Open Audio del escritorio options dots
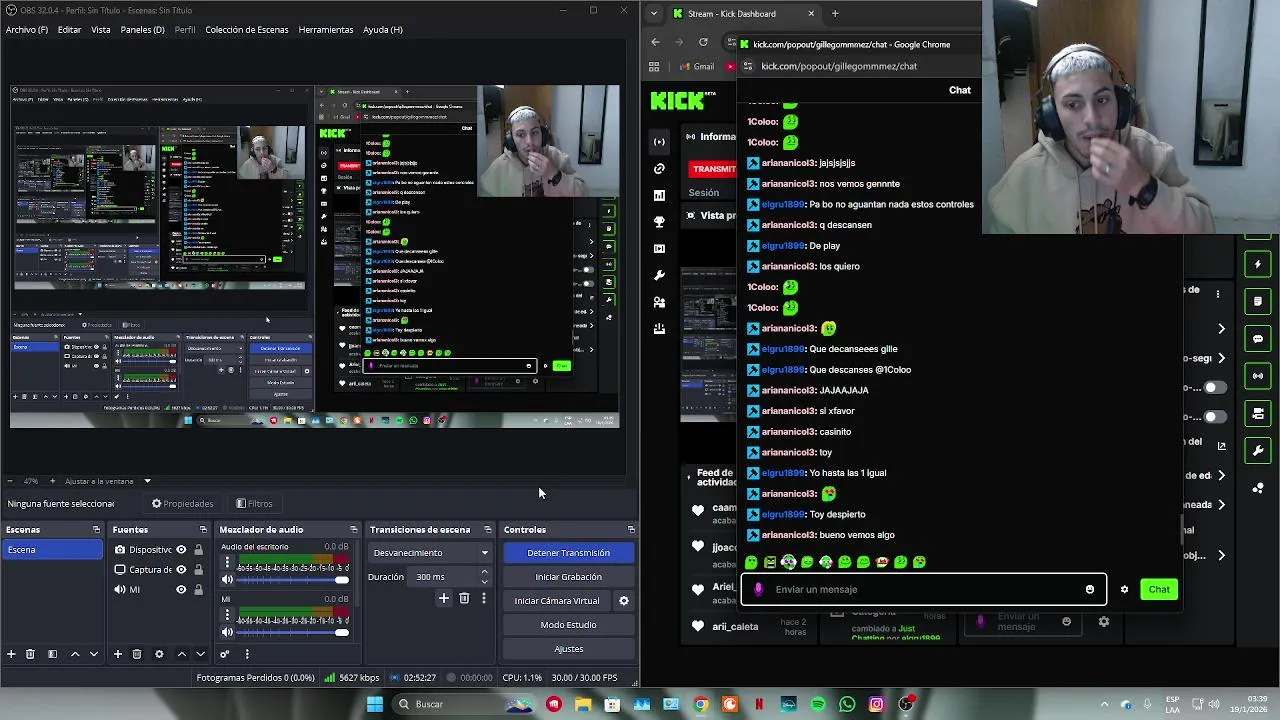Image resolution: width=1280 pixels, height=720 pixels. pyautogui.click(x=227, y=563)
